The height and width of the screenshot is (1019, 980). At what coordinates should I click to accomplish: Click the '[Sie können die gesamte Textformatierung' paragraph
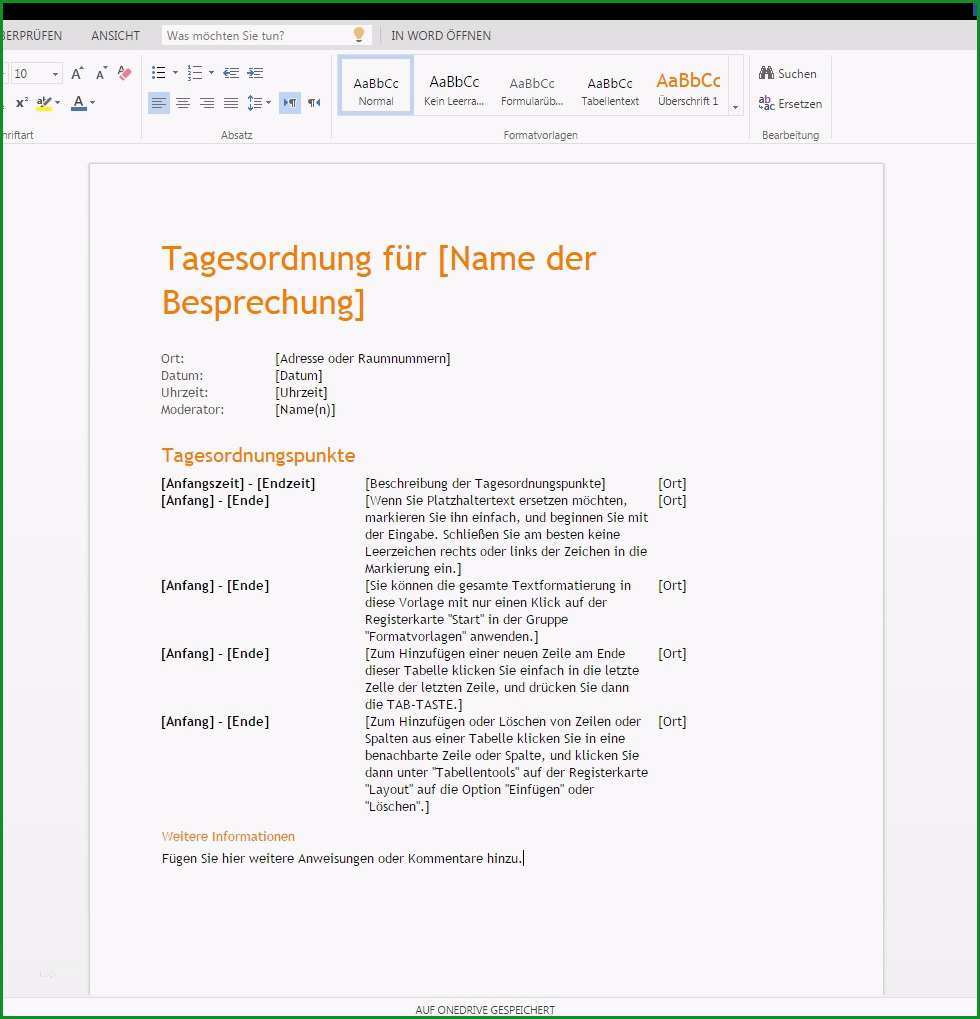point(498,611)
